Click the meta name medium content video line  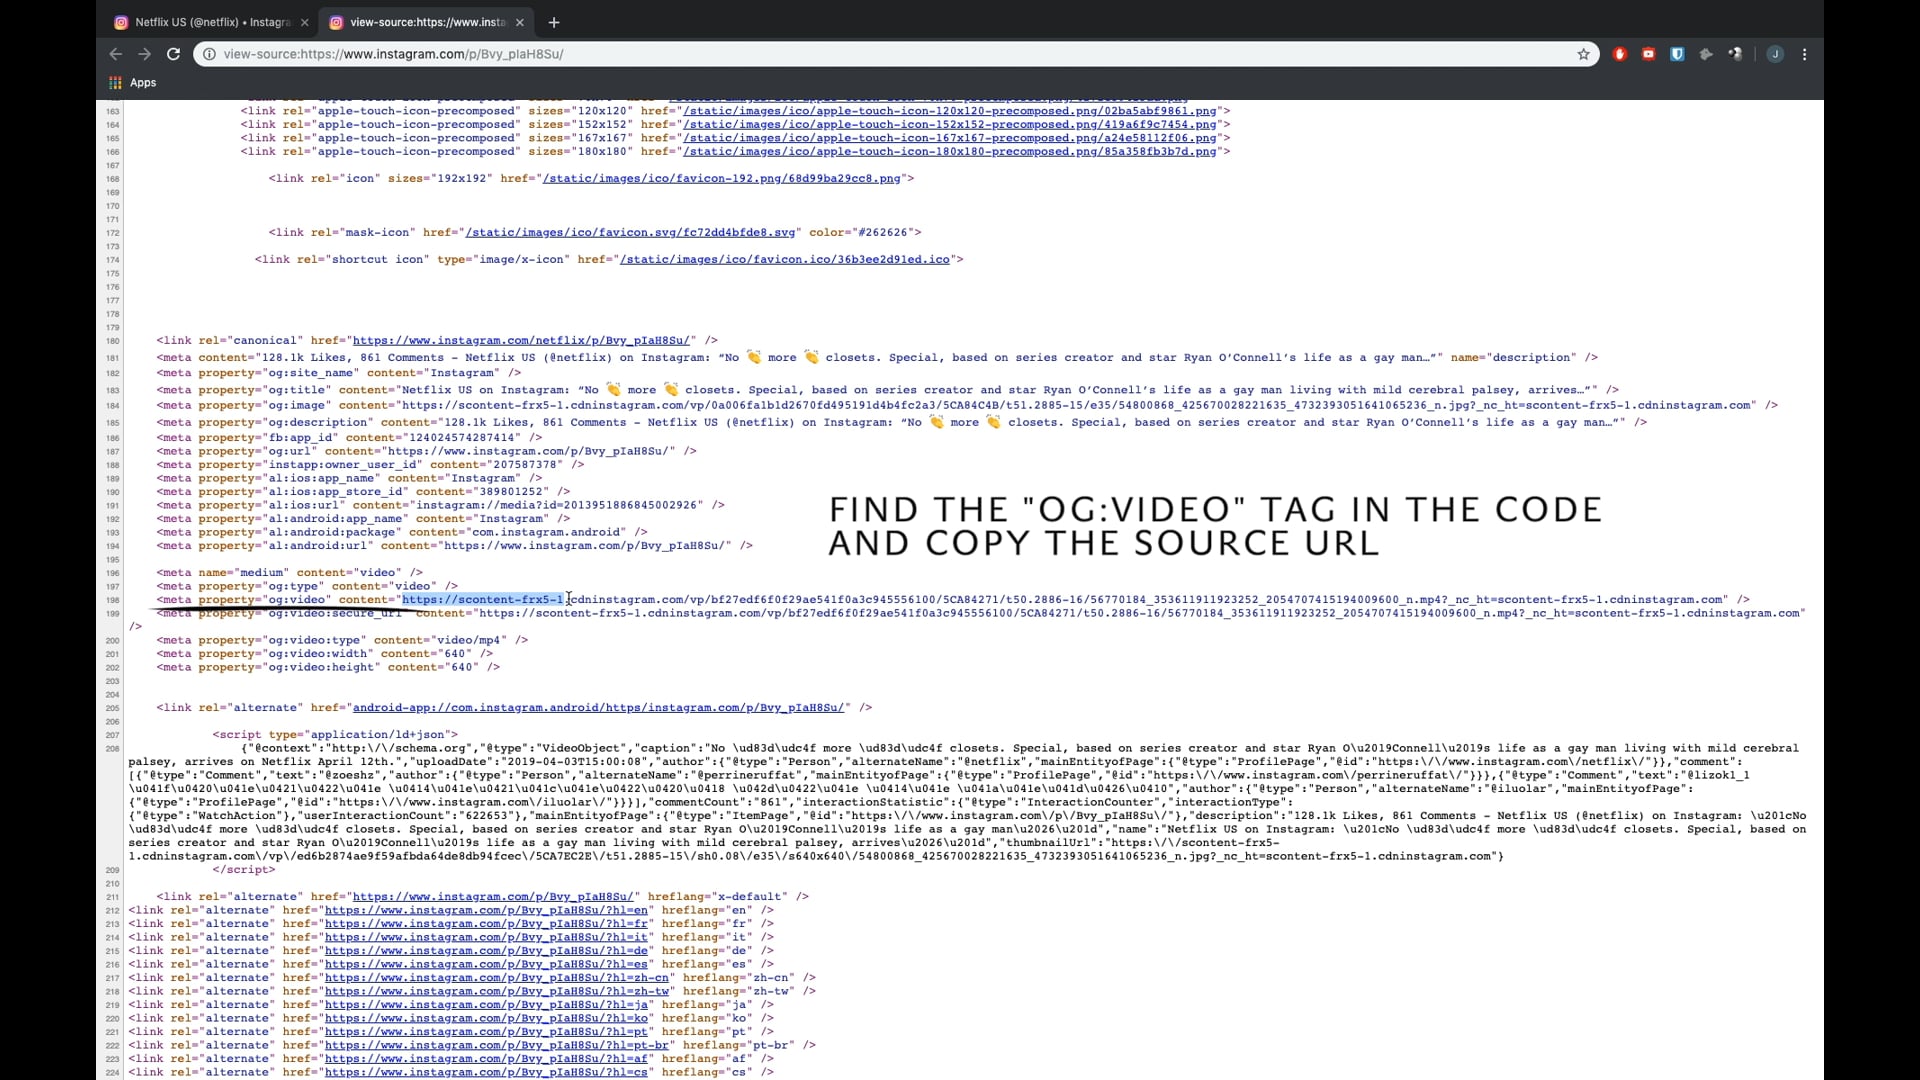pos(289,573)
